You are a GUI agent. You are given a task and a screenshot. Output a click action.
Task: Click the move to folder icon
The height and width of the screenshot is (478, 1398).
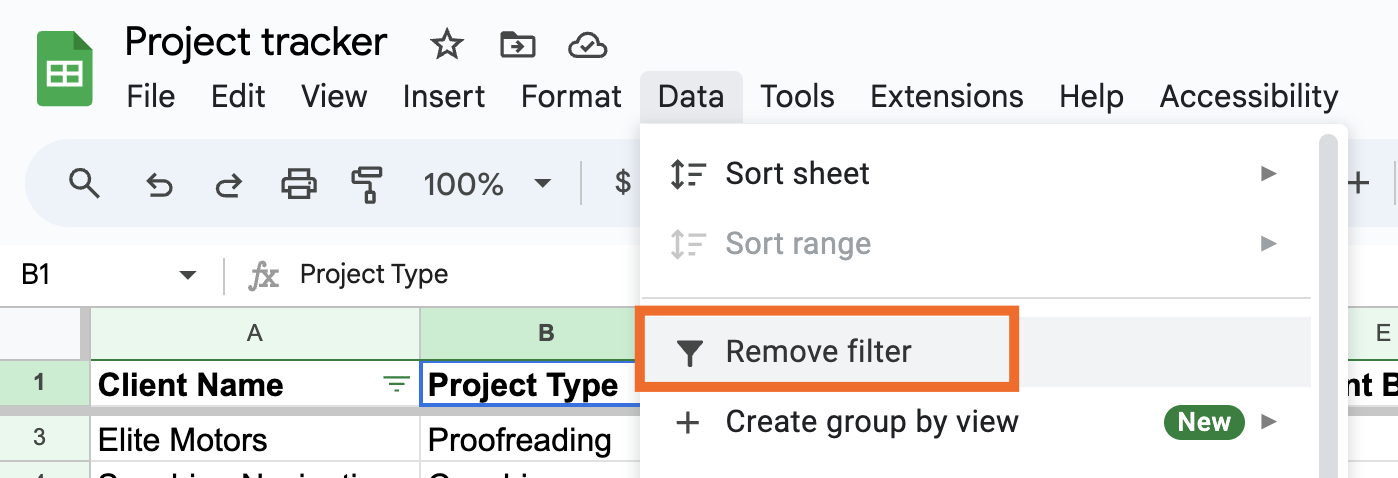point(517,44)
